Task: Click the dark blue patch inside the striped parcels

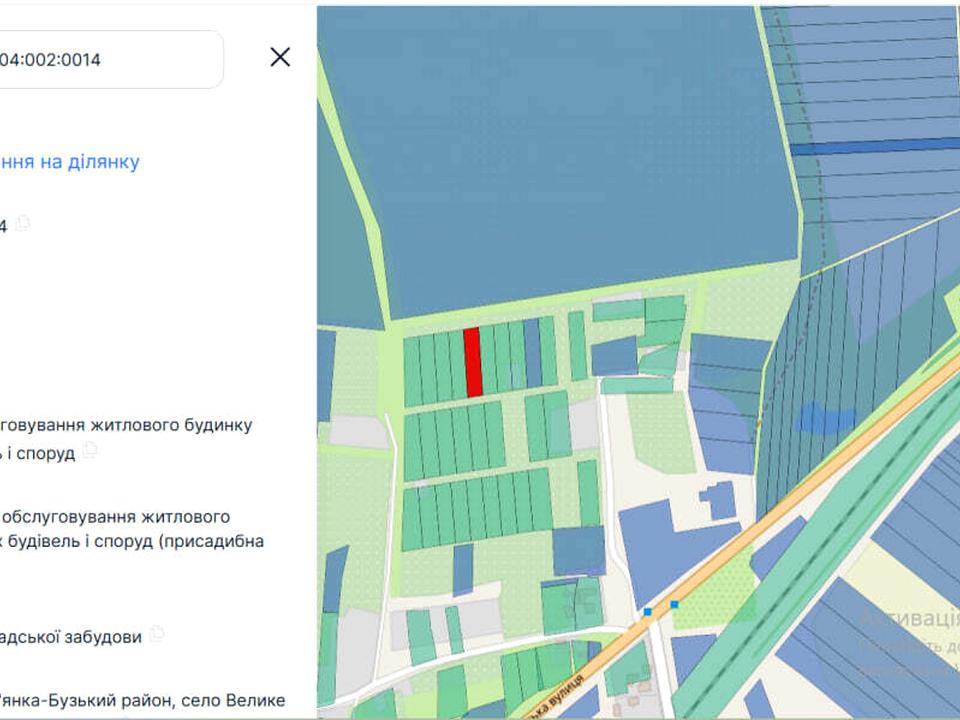Action: [820, 418]
